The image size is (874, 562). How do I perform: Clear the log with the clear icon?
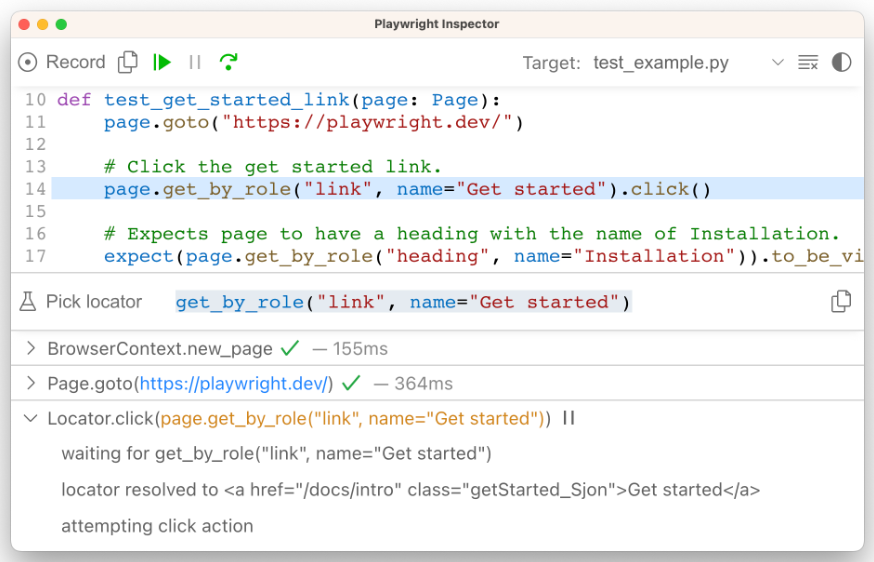(x=808, y=63)
